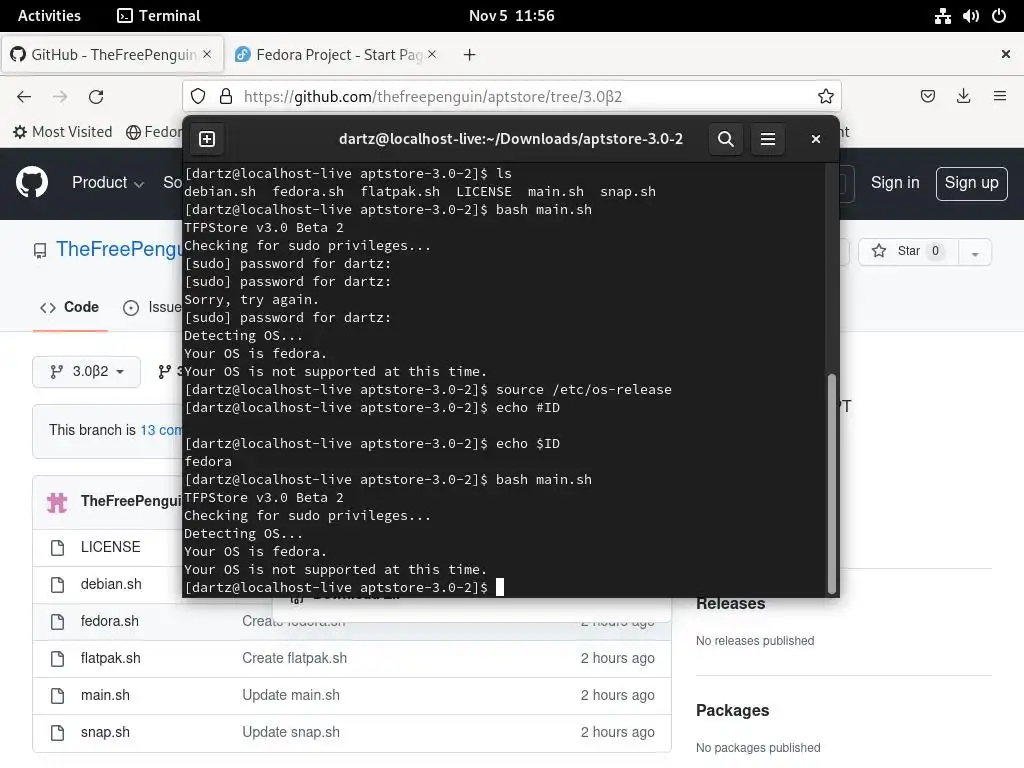
Task: Show Firefox downloads panel
Action: click(963, 97)
